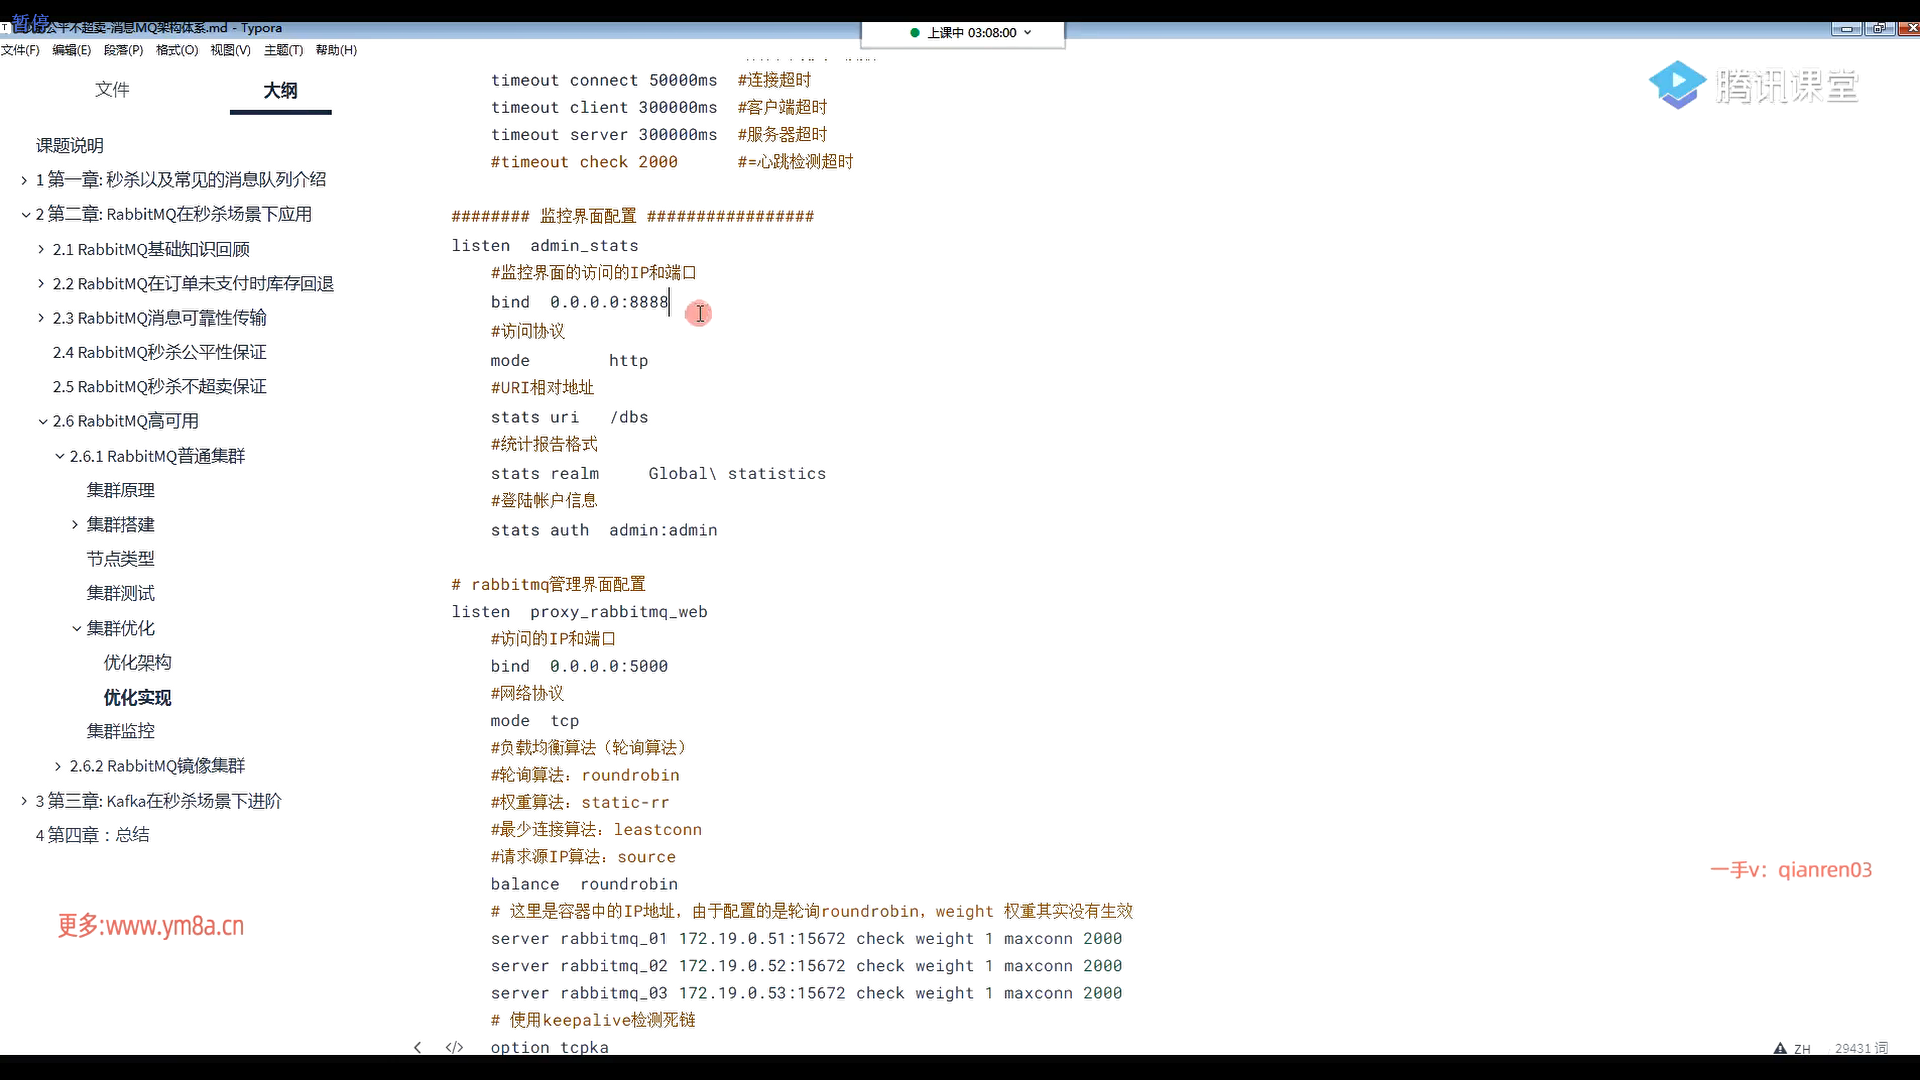Expand chapter 3 Kafka outline section
The height and width of the screenshot is (1080, 1920).
click(24, 801)
